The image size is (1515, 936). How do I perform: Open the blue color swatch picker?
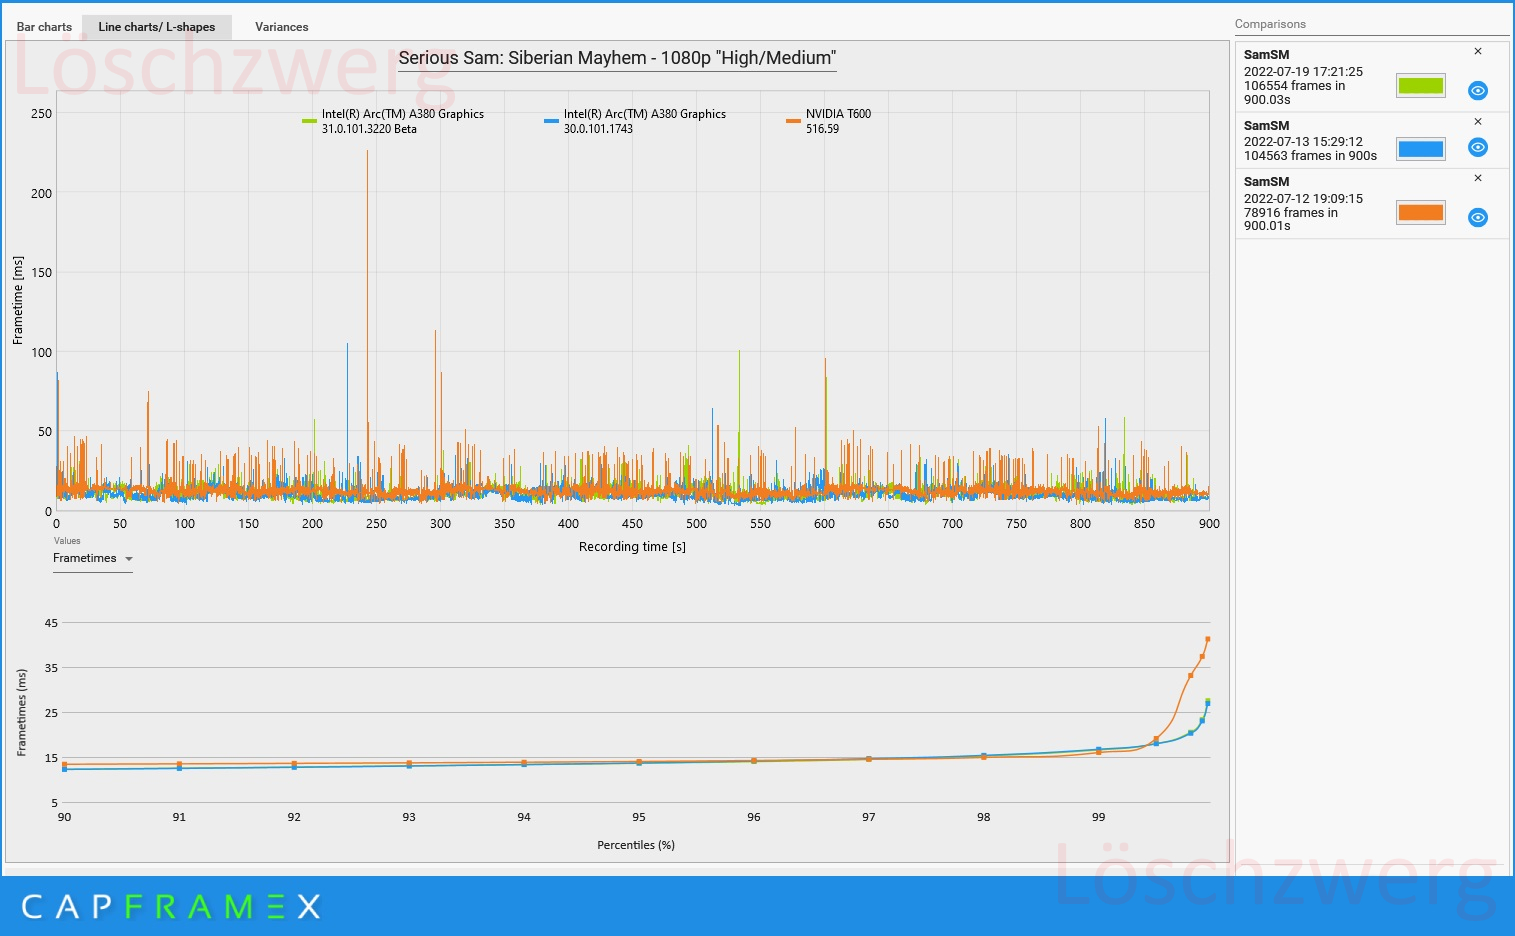click(1420, 149)
